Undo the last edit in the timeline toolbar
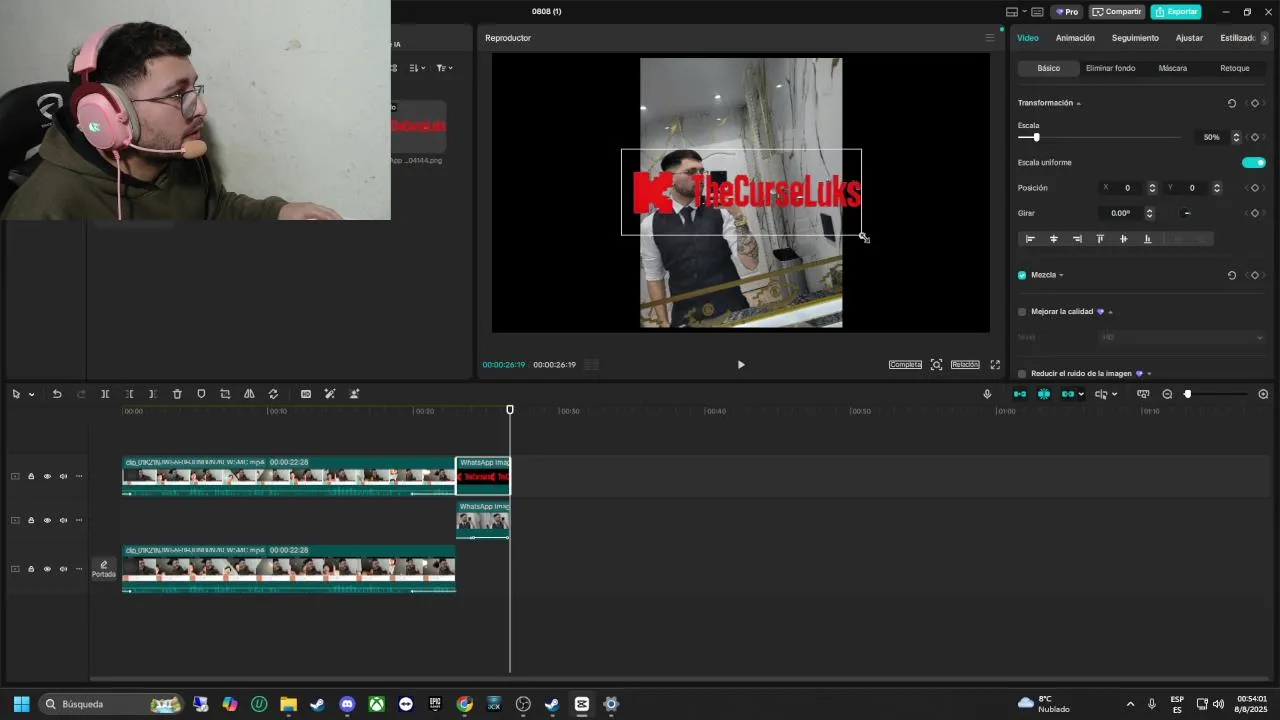This screenshot has height=720, width=1280. (57, 394)
